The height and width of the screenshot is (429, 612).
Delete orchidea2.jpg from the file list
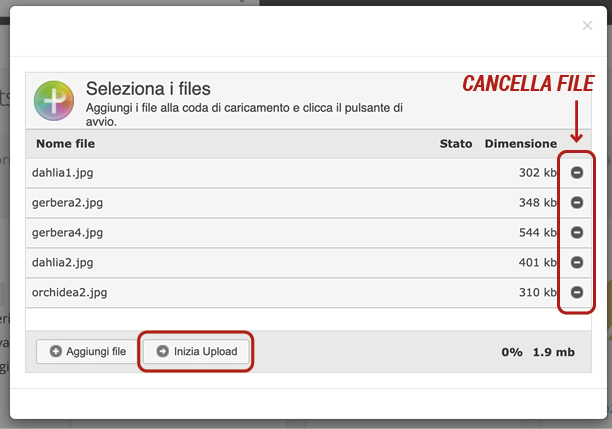tap(577, 292)
